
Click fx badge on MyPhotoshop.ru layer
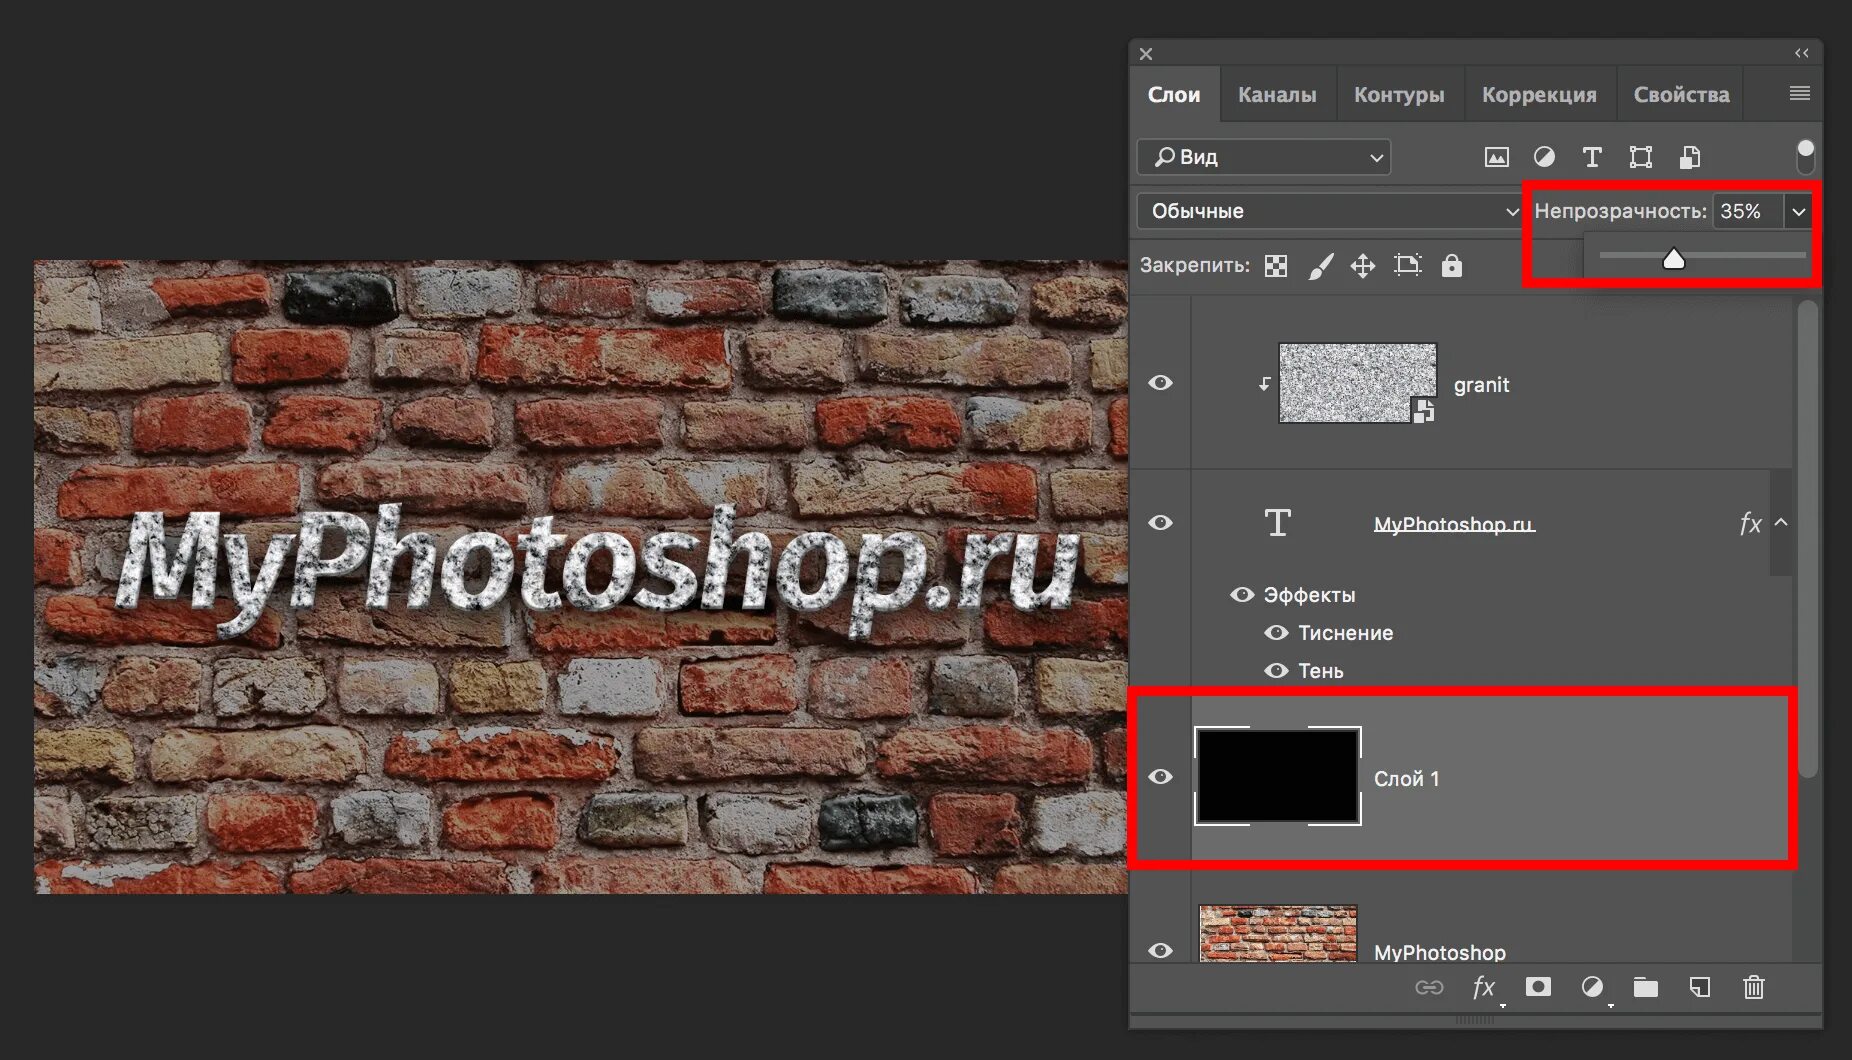click(x=1750, y=523)
